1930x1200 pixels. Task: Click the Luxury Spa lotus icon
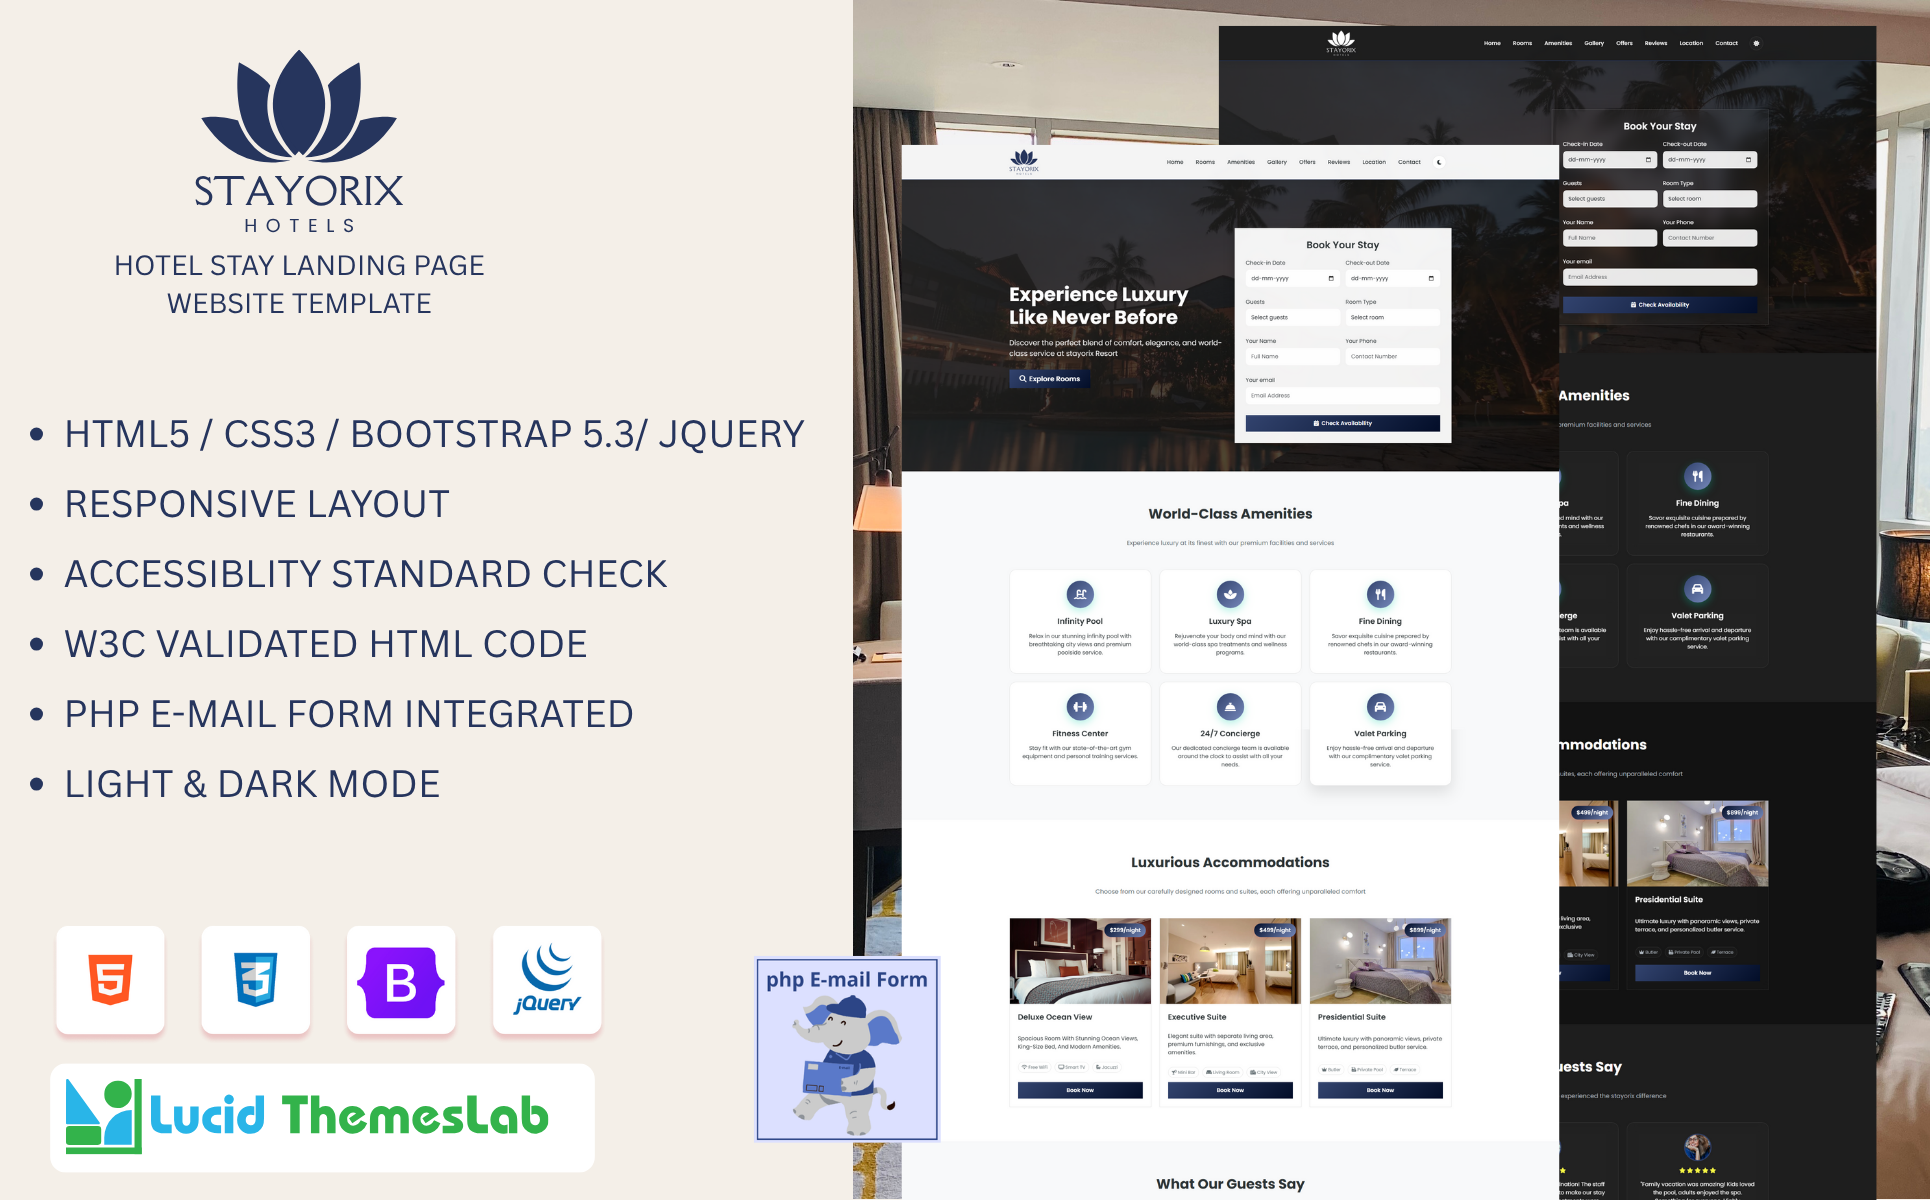tap(1230, 594)
